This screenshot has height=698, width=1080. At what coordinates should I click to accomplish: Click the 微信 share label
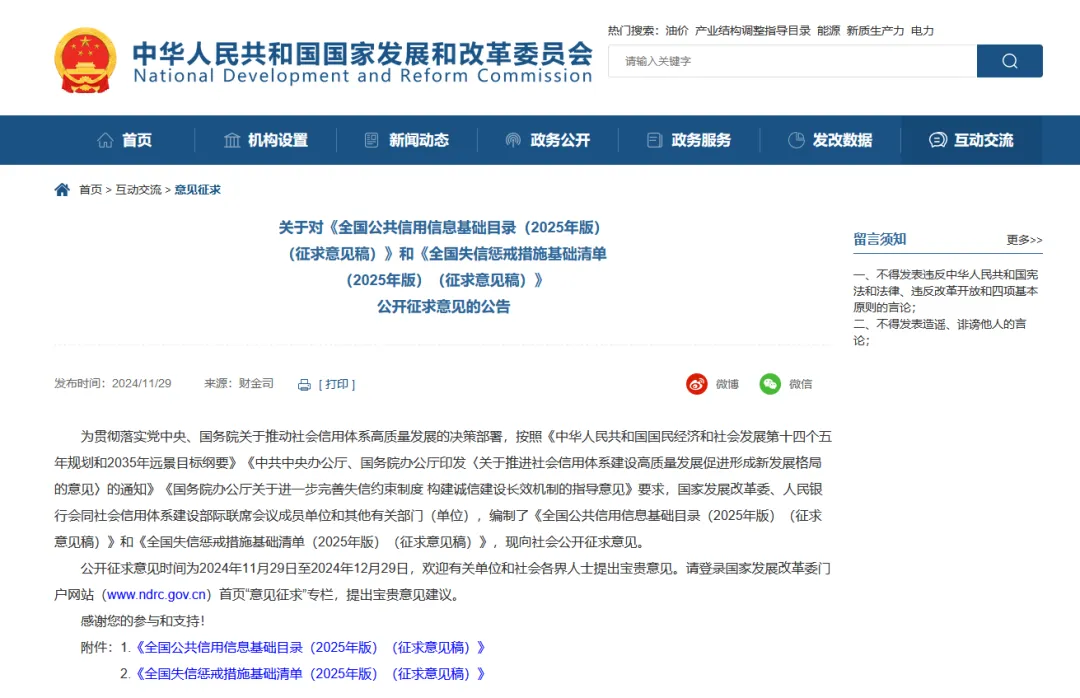coord(800,384)
